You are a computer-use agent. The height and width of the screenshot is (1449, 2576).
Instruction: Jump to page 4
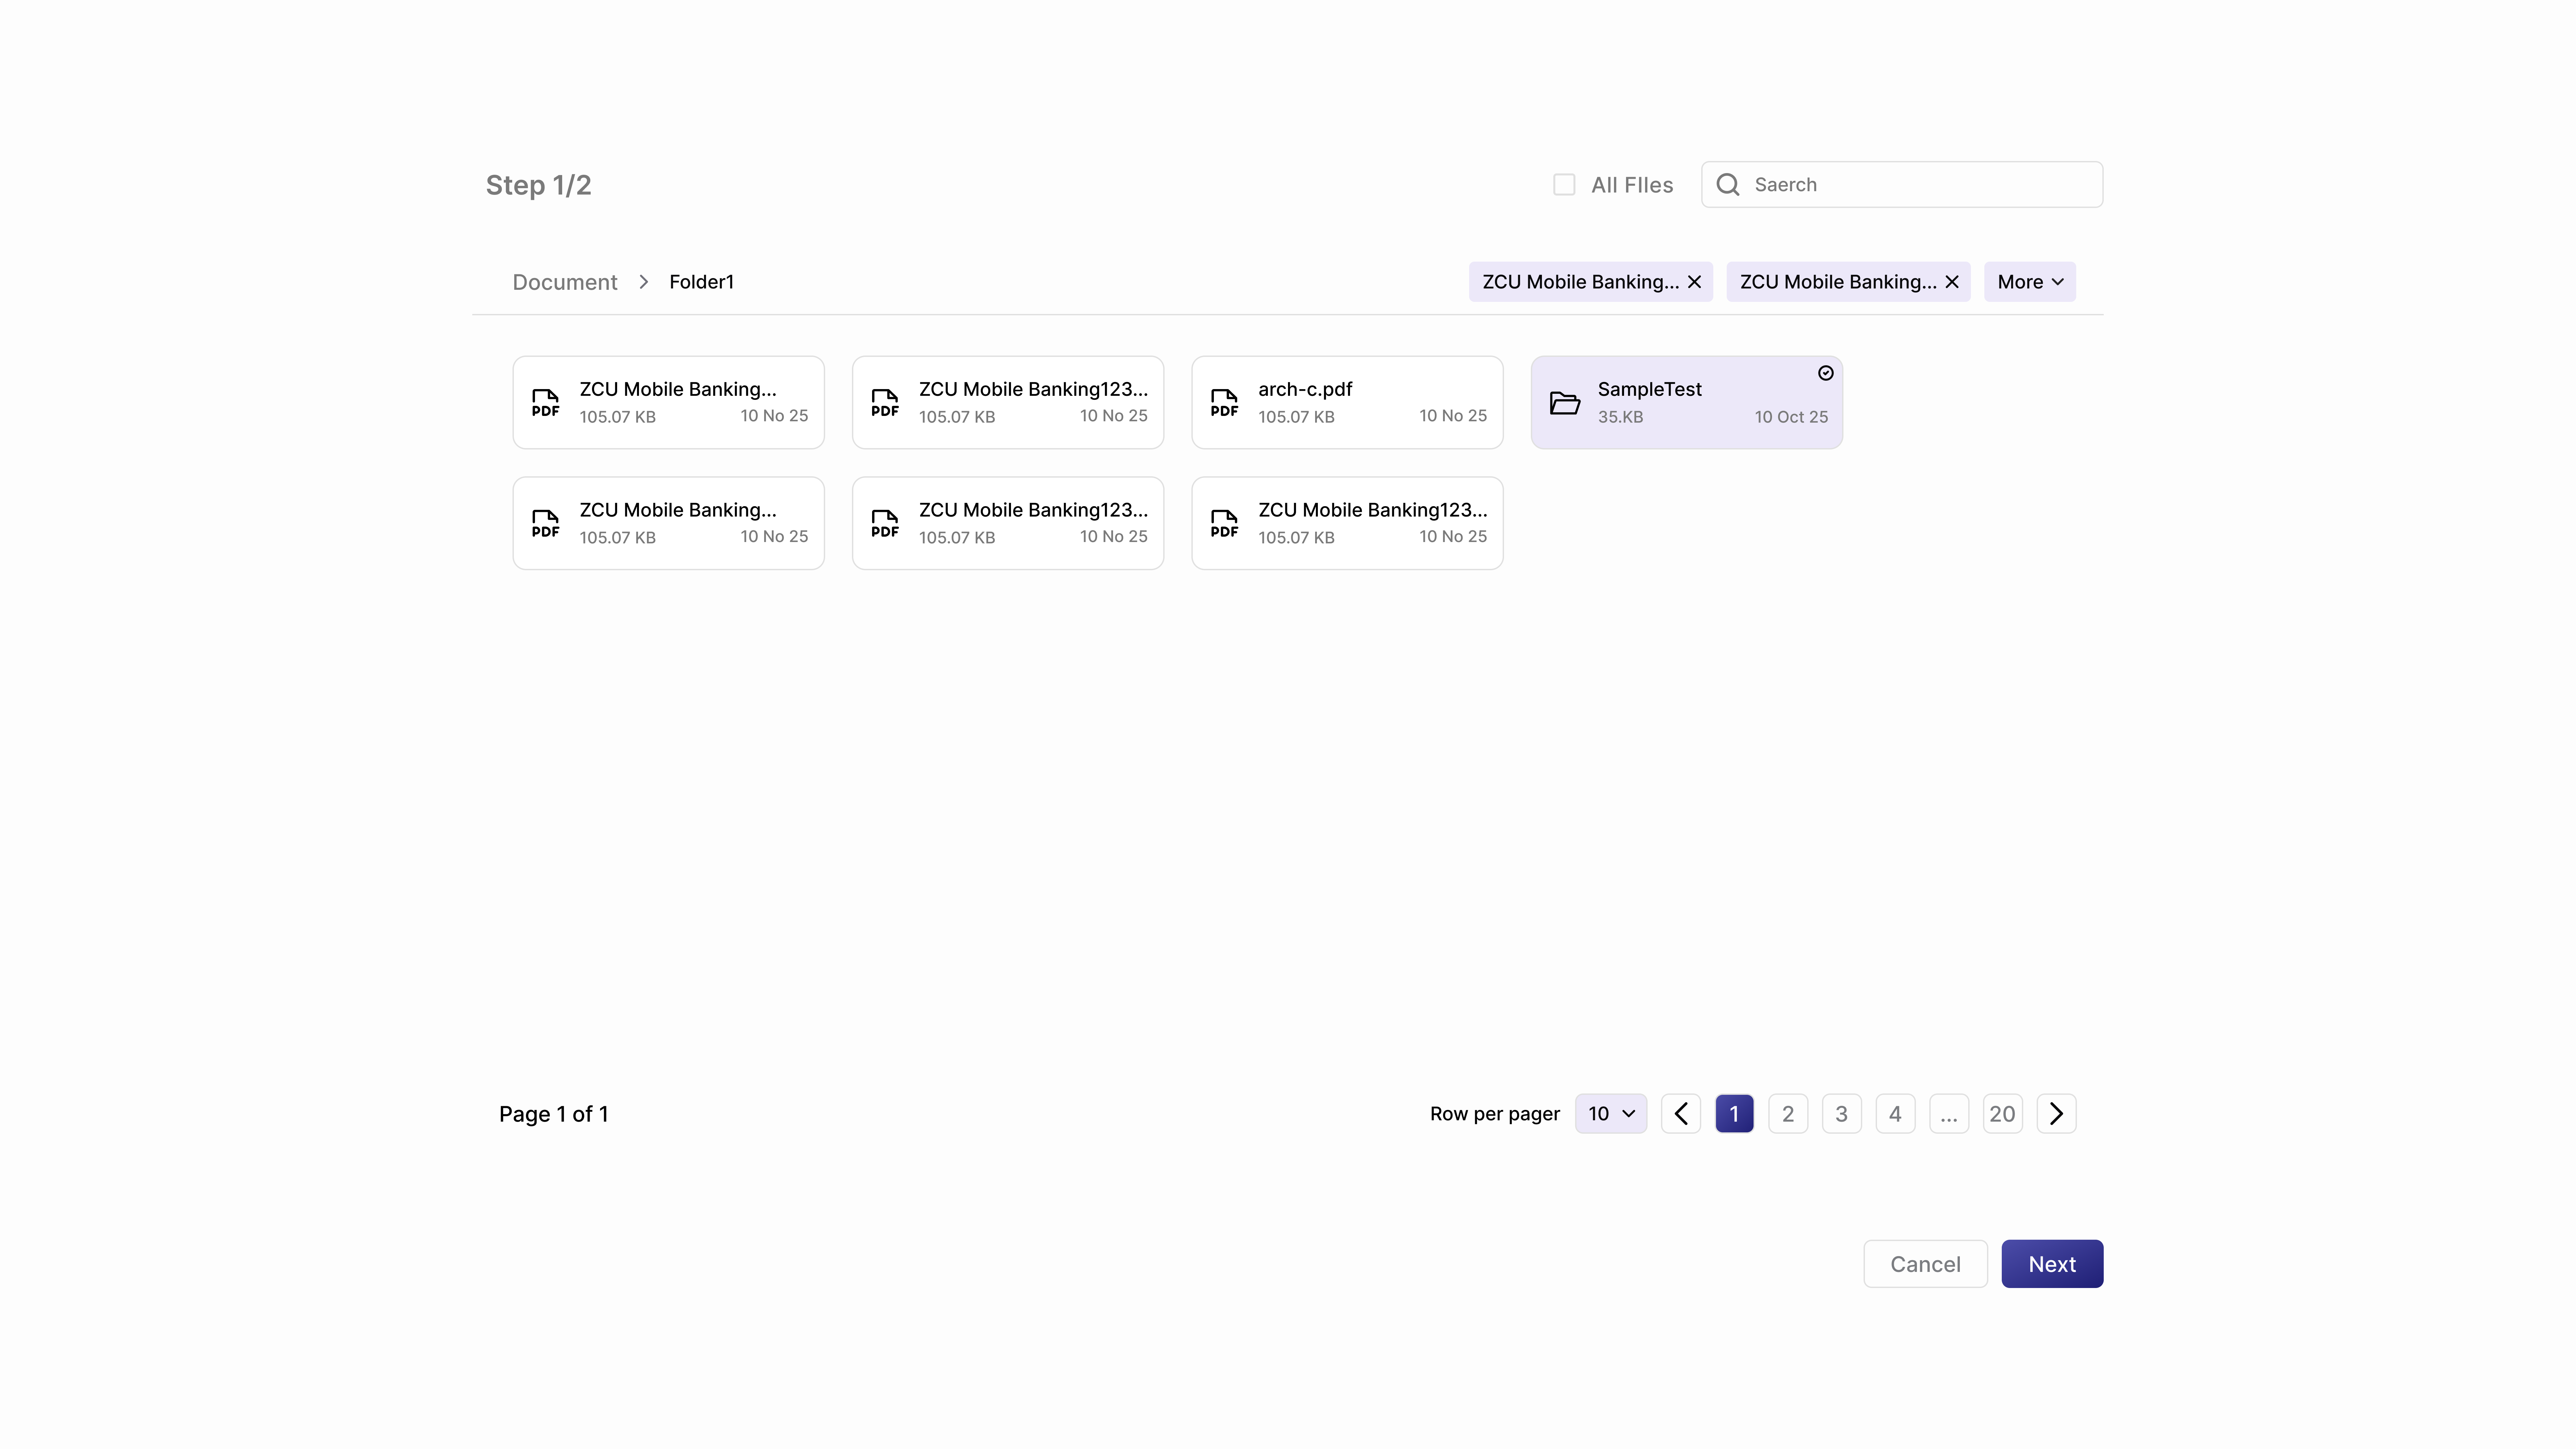[x=1895, y=1114]
